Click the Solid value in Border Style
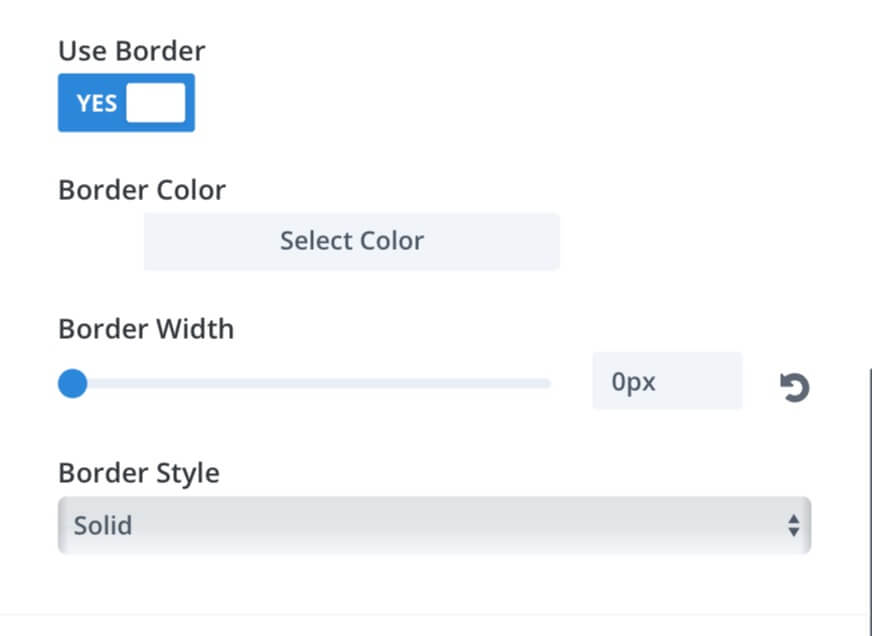 click(103, 525)
